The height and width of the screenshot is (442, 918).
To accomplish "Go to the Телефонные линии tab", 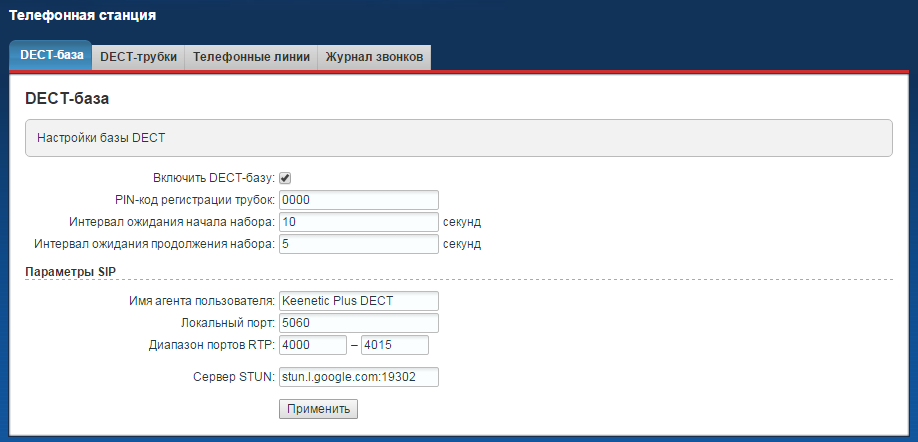I will (x=252, y=58).
